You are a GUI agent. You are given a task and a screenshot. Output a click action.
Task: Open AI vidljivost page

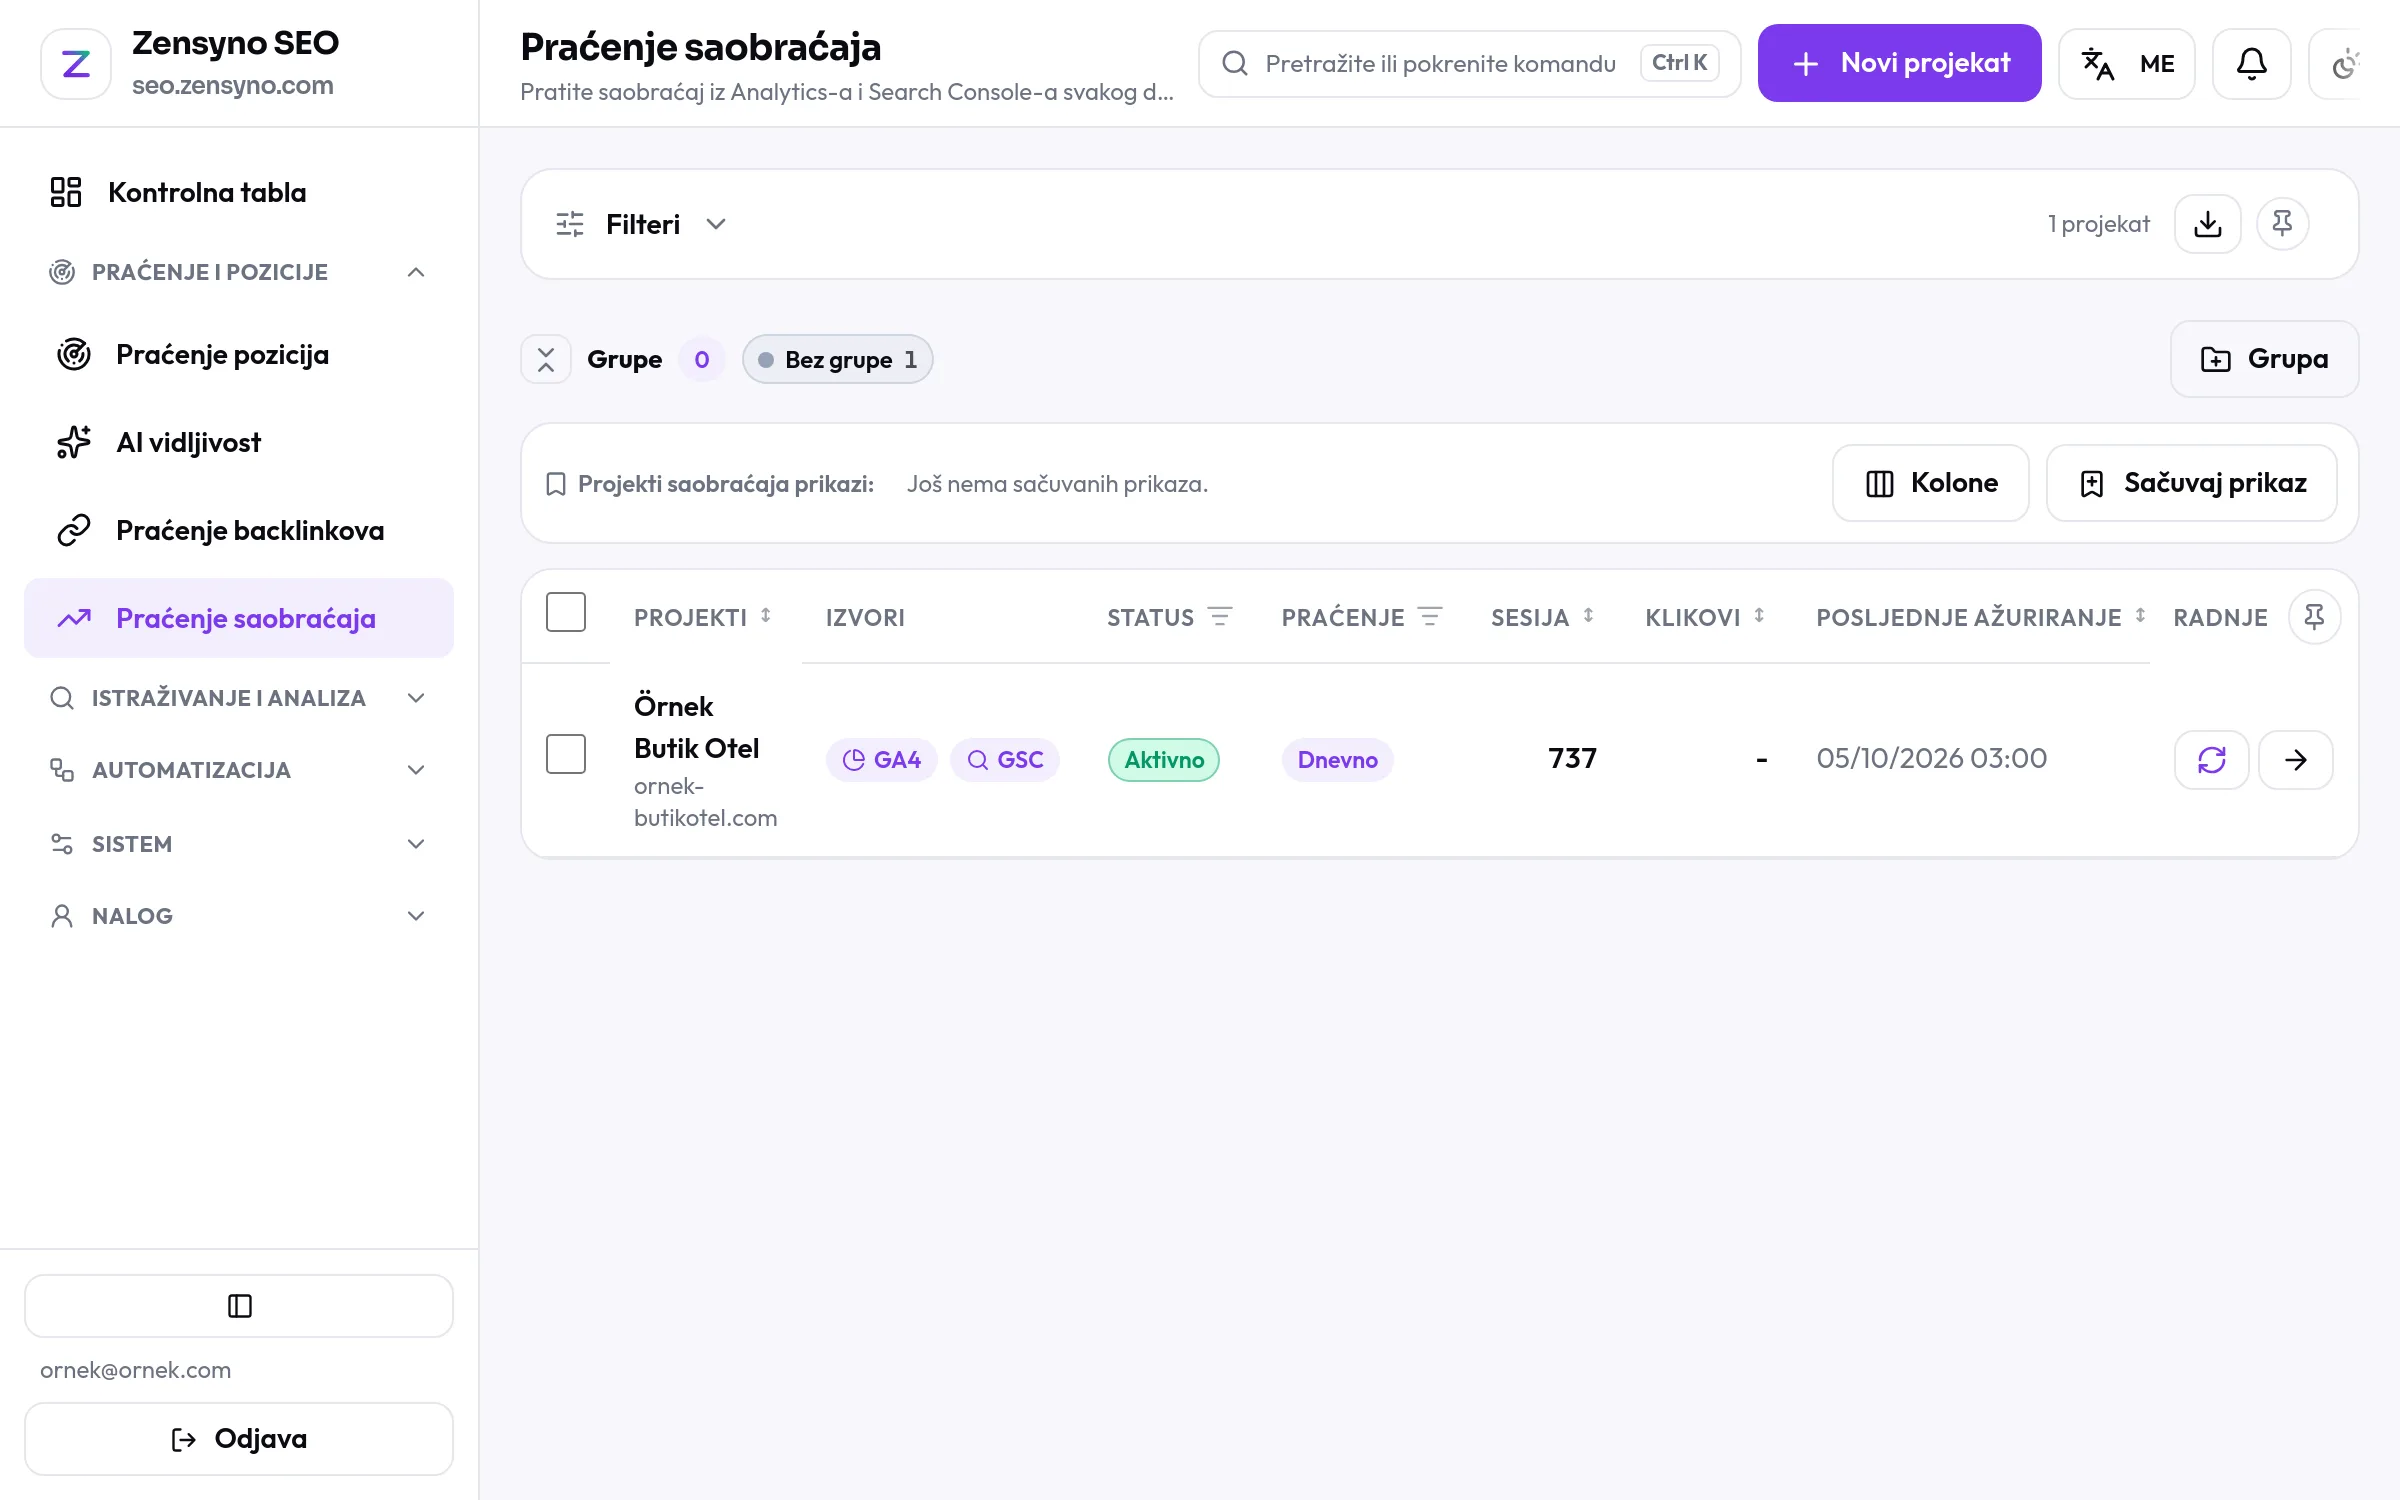click(x=238, y=442)
